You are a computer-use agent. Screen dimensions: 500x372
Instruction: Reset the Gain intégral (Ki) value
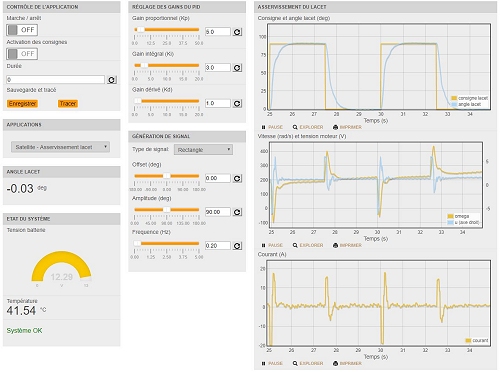pos(237,68)
